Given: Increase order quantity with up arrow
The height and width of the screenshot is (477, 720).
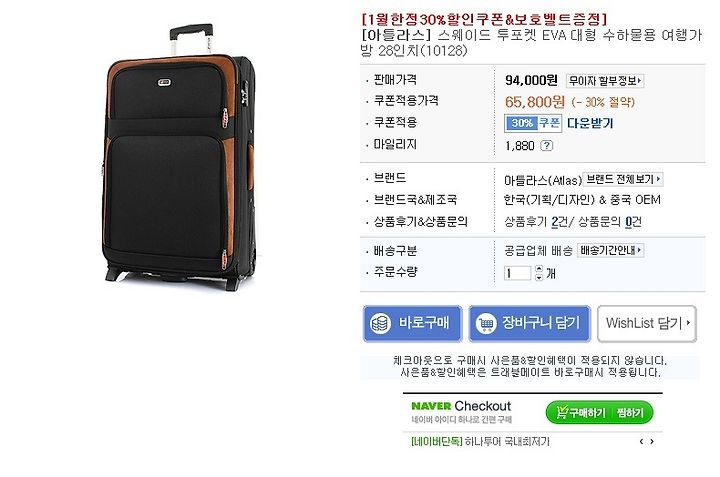Looking at the screenshot, I should click(539, 269).
